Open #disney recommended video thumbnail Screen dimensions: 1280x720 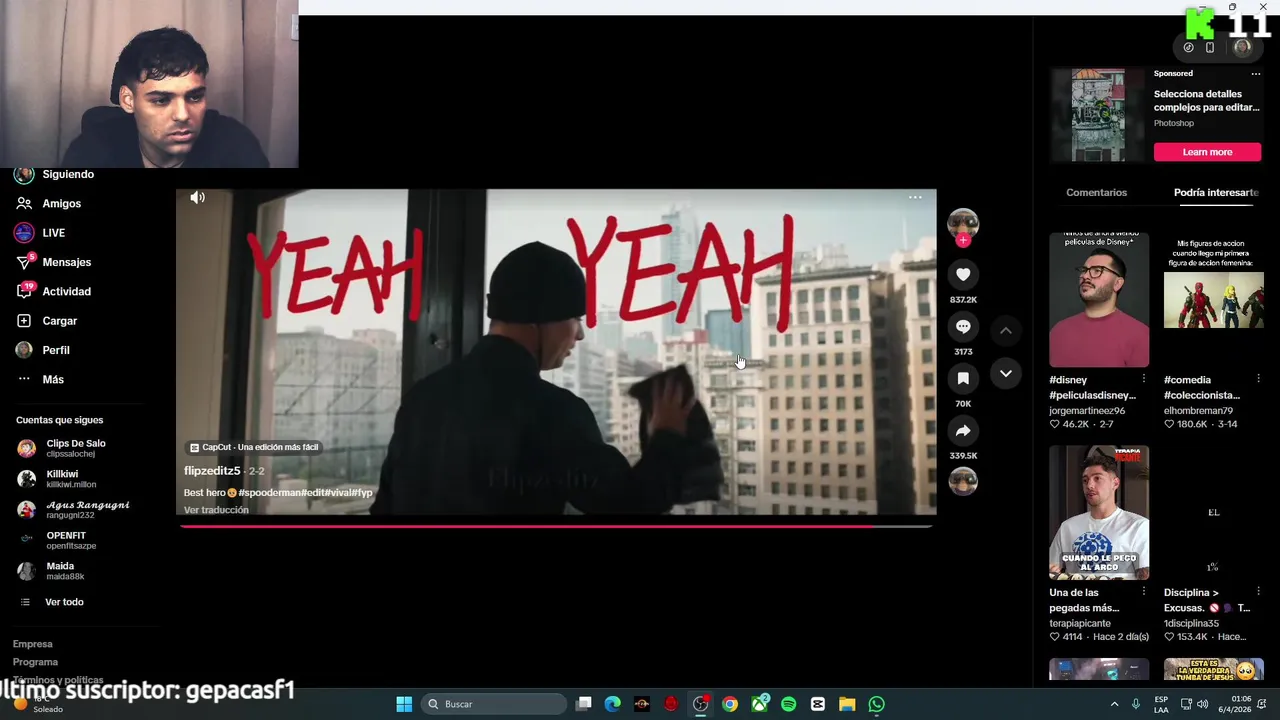[x=1099, y=300]
